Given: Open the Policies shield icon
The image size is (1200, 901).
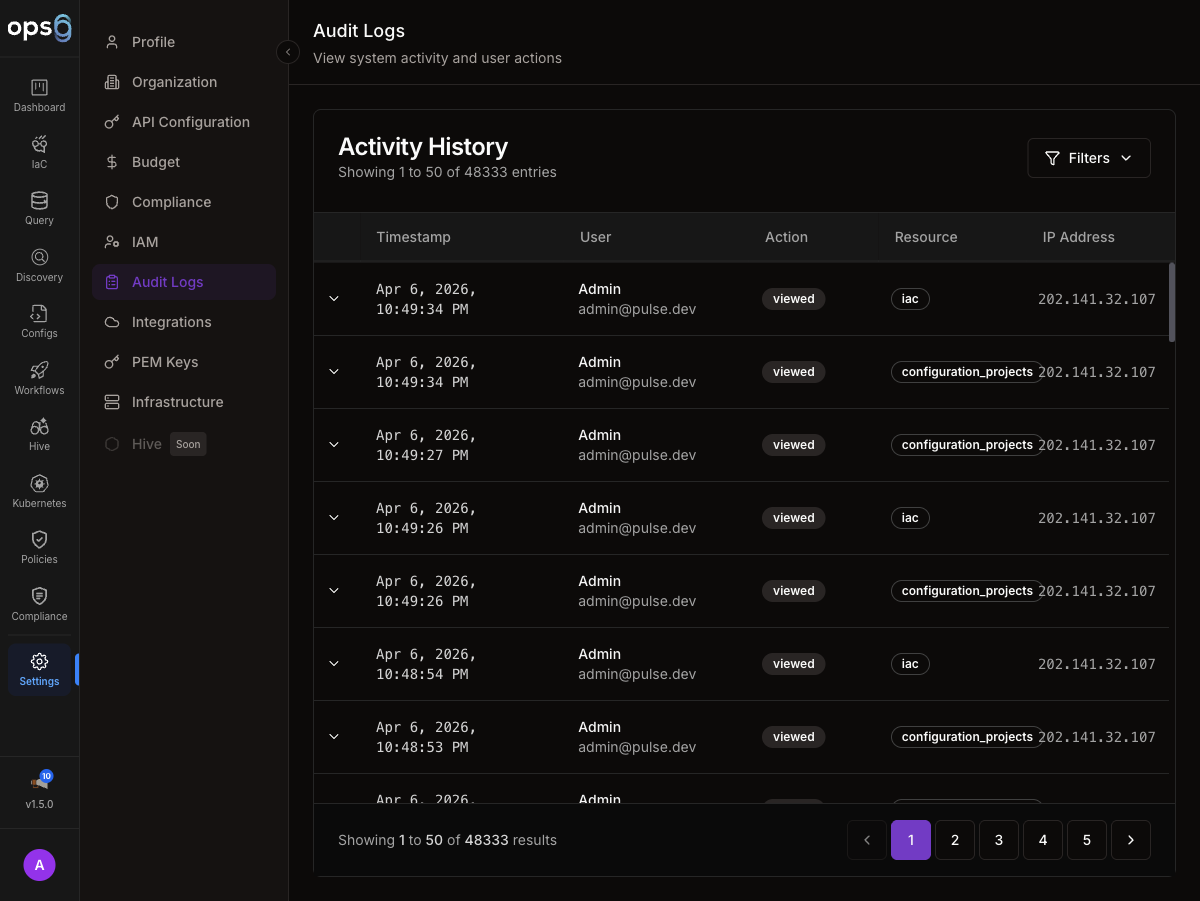Looking at the screenshot, I should 39,540.
